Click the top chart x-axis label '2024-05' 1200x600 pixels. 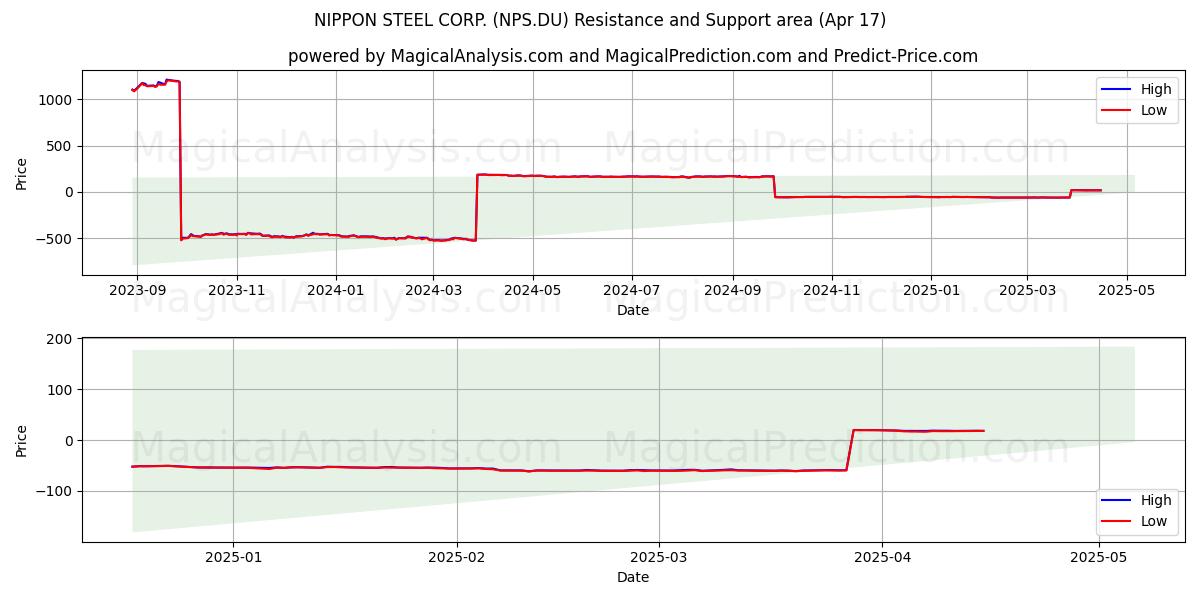(533, 291)
